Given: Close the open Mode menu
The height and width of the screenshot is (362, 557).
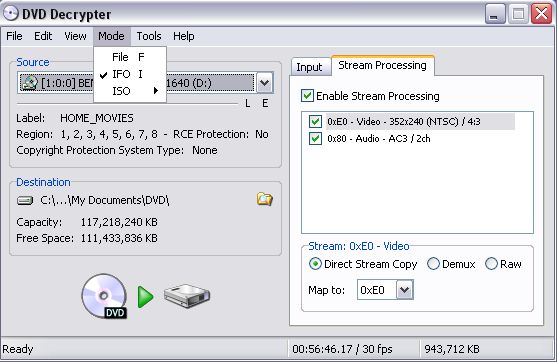Looking at the screenshot, I should point(112,36).
